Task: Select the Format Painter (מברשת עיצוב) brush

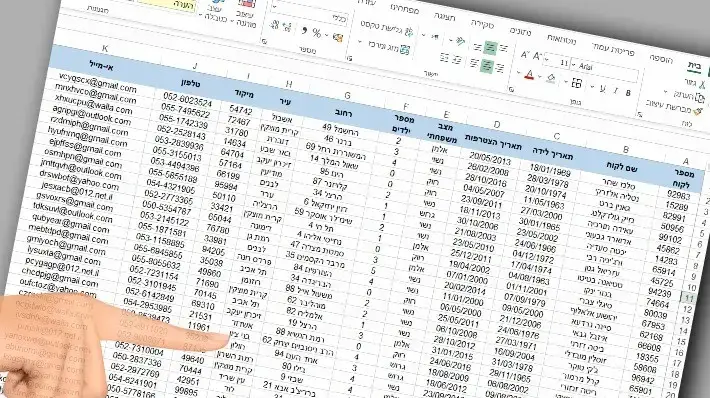Action: (x=697, y=111)
